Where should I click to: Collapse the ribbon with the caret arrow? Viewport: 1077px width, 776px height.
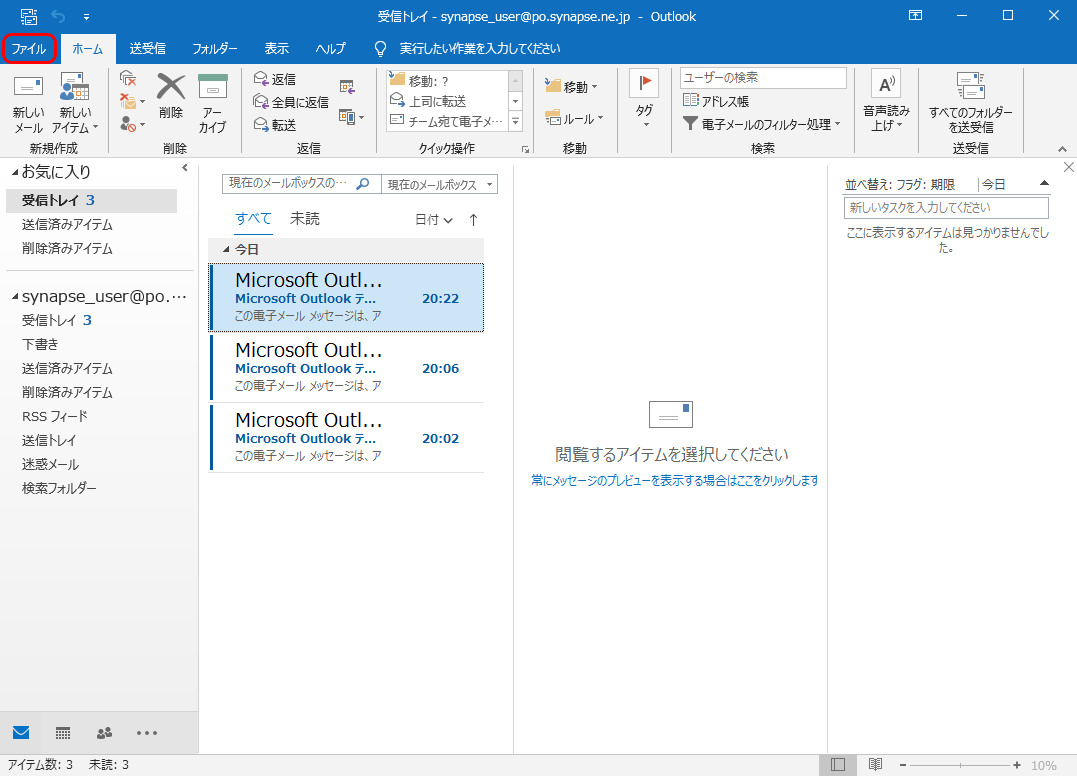(1063, 149)
